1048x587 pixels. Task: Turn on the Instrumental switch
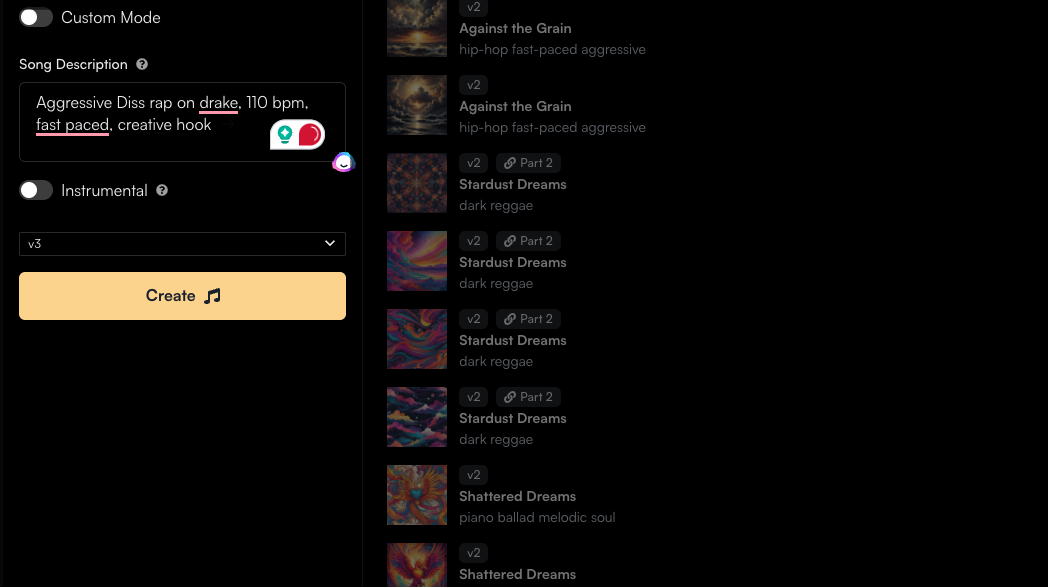[x=36, y=191]
